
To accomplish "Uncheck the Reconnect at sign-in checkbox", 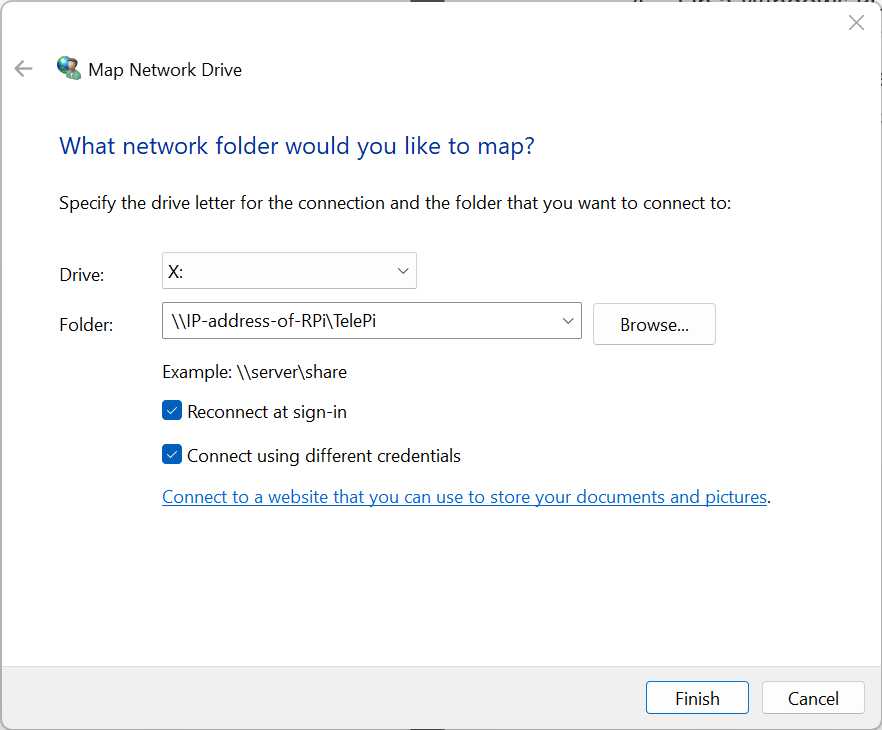I will [x=172, y=411].
